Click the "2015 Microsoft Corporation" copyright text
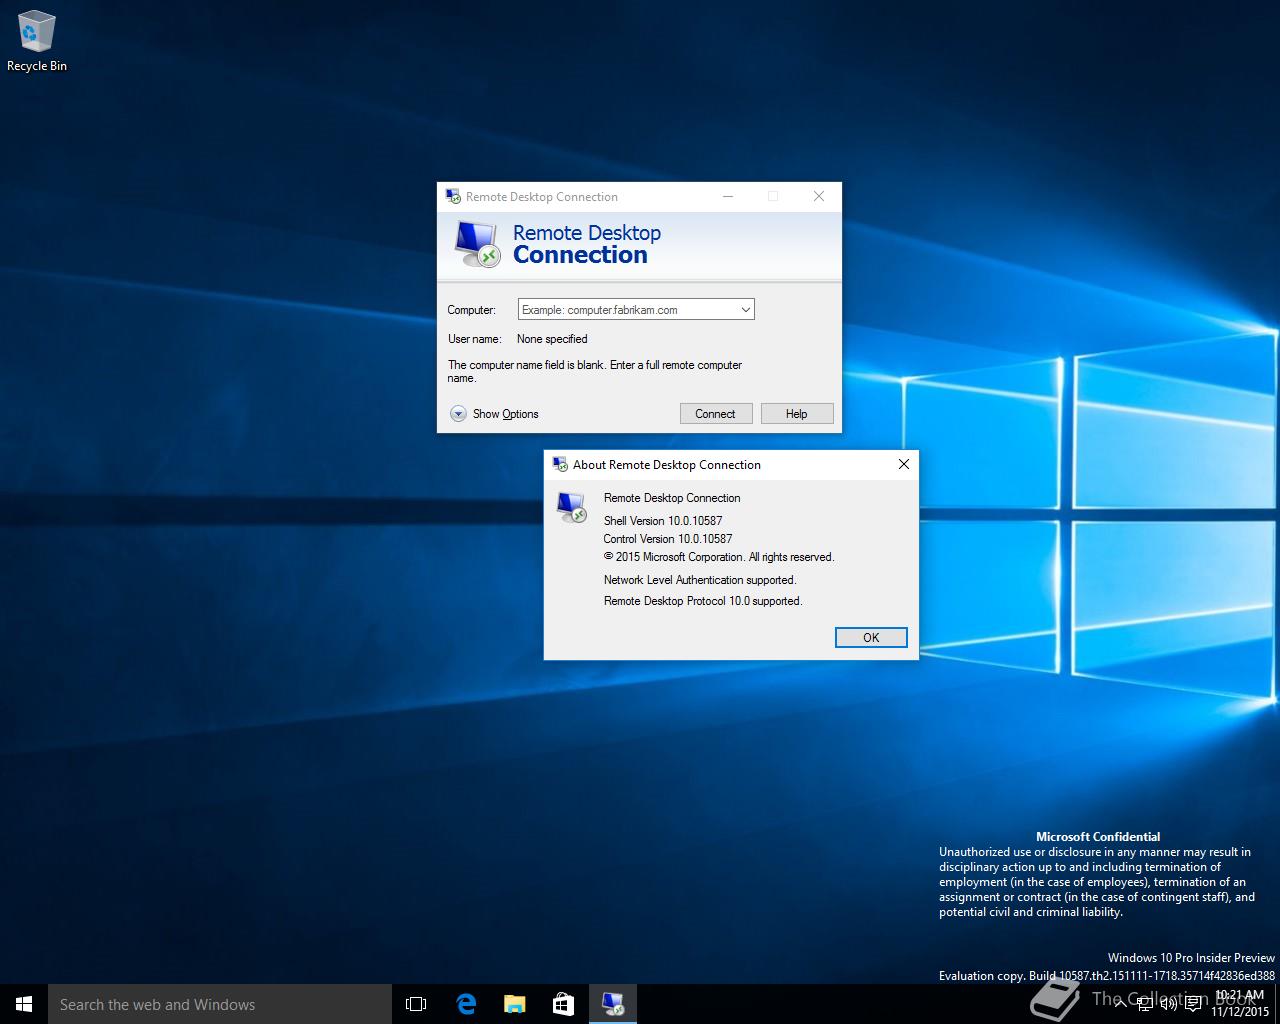This screenshot has width=1280, height=1024. click(x=719, y=557)
